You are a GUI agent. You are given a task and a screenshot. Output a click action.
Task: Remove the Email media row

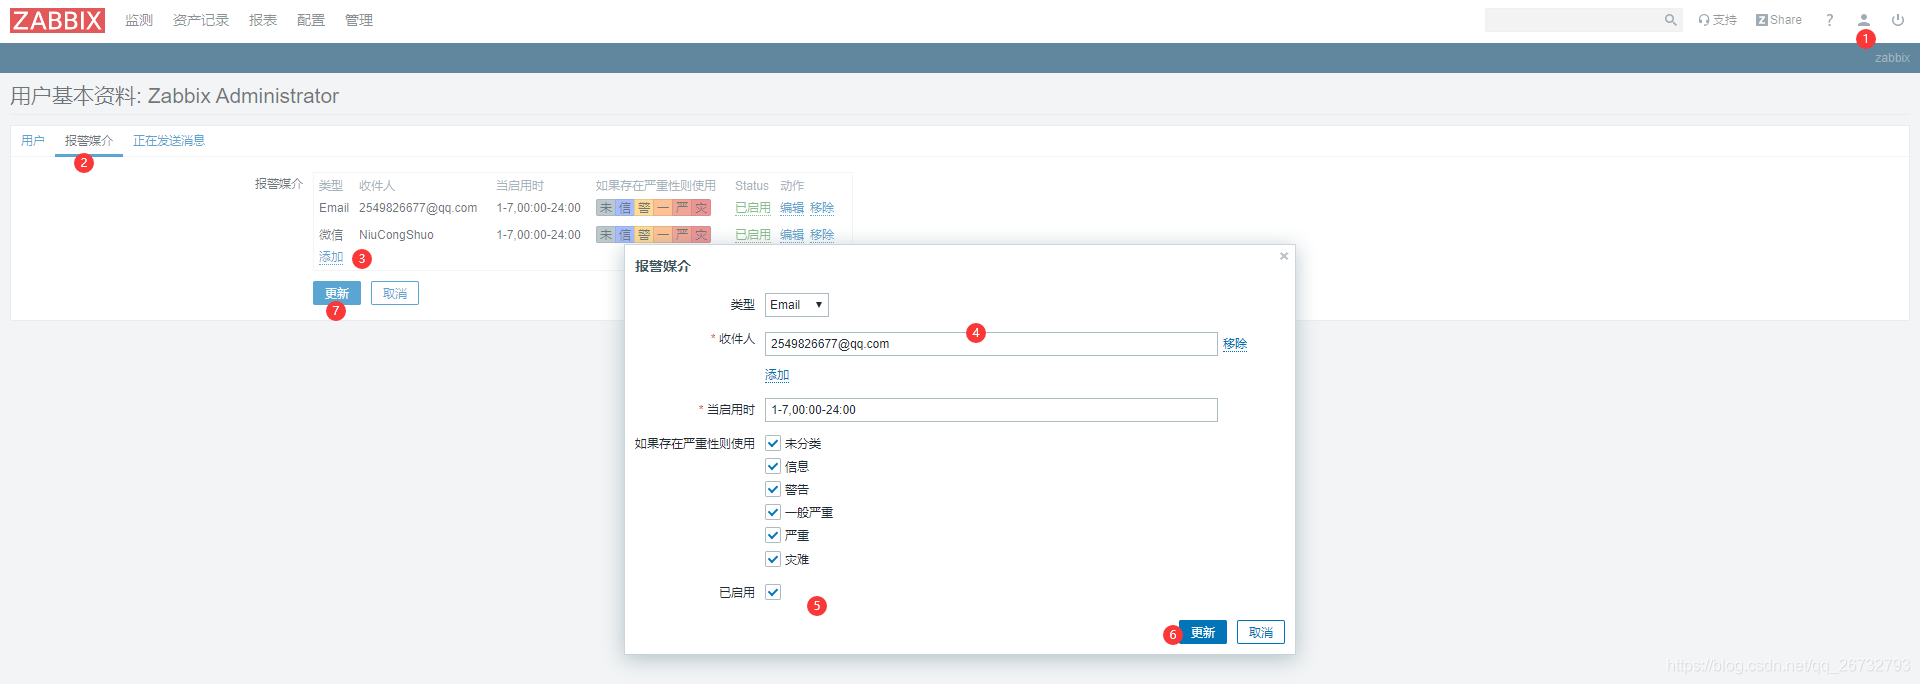(x=822, y=208)
